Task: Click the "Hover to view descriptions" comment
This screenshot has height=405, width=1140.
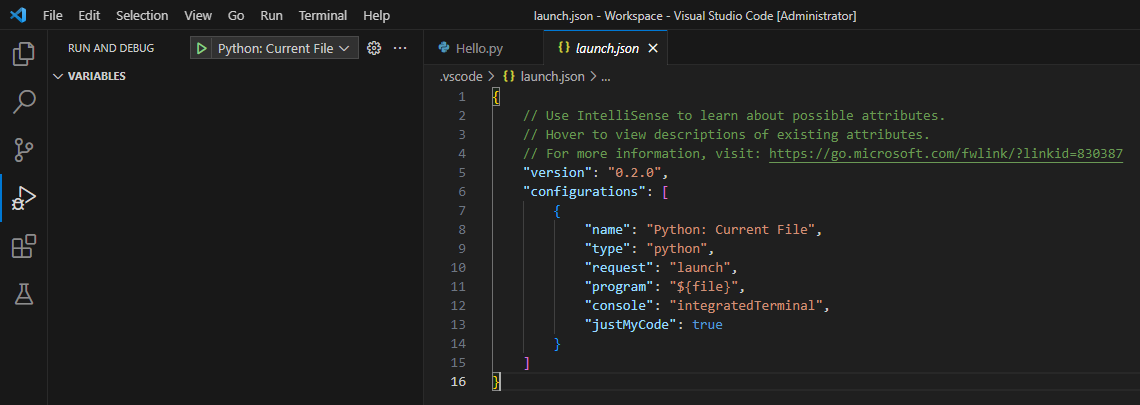Action: tap(726, 135)
